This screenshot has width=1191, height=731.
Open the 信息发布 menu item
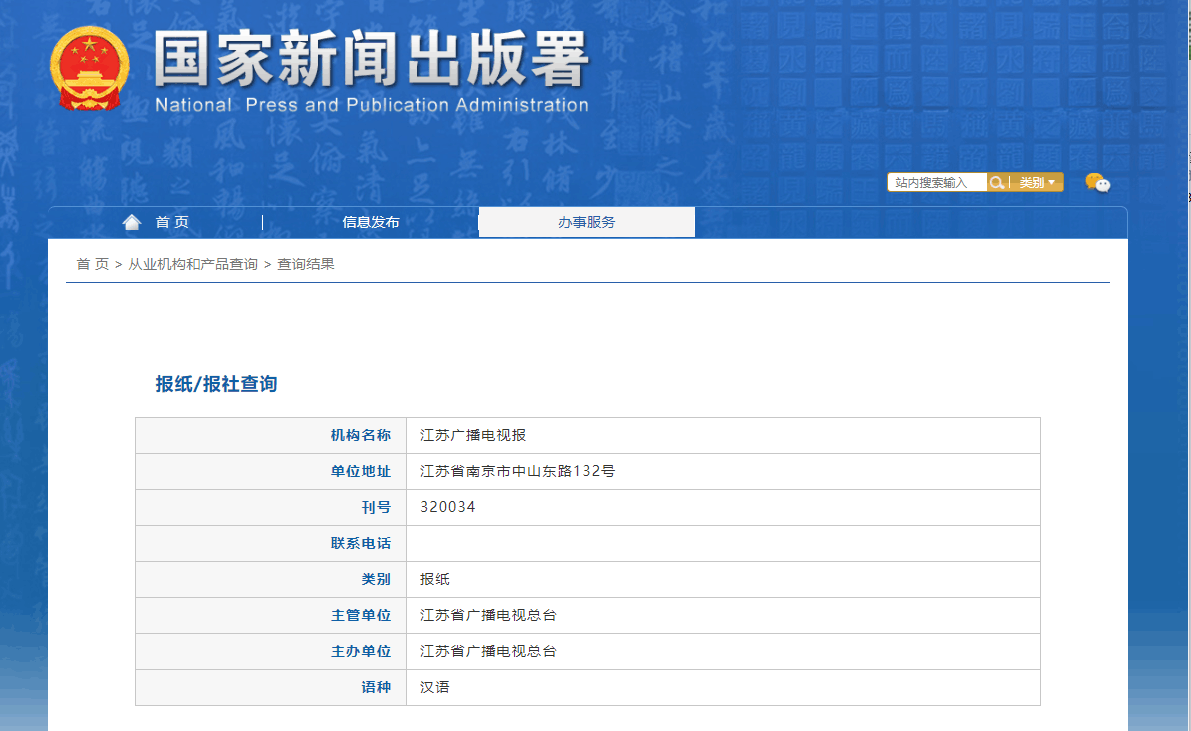click(370, 222)
